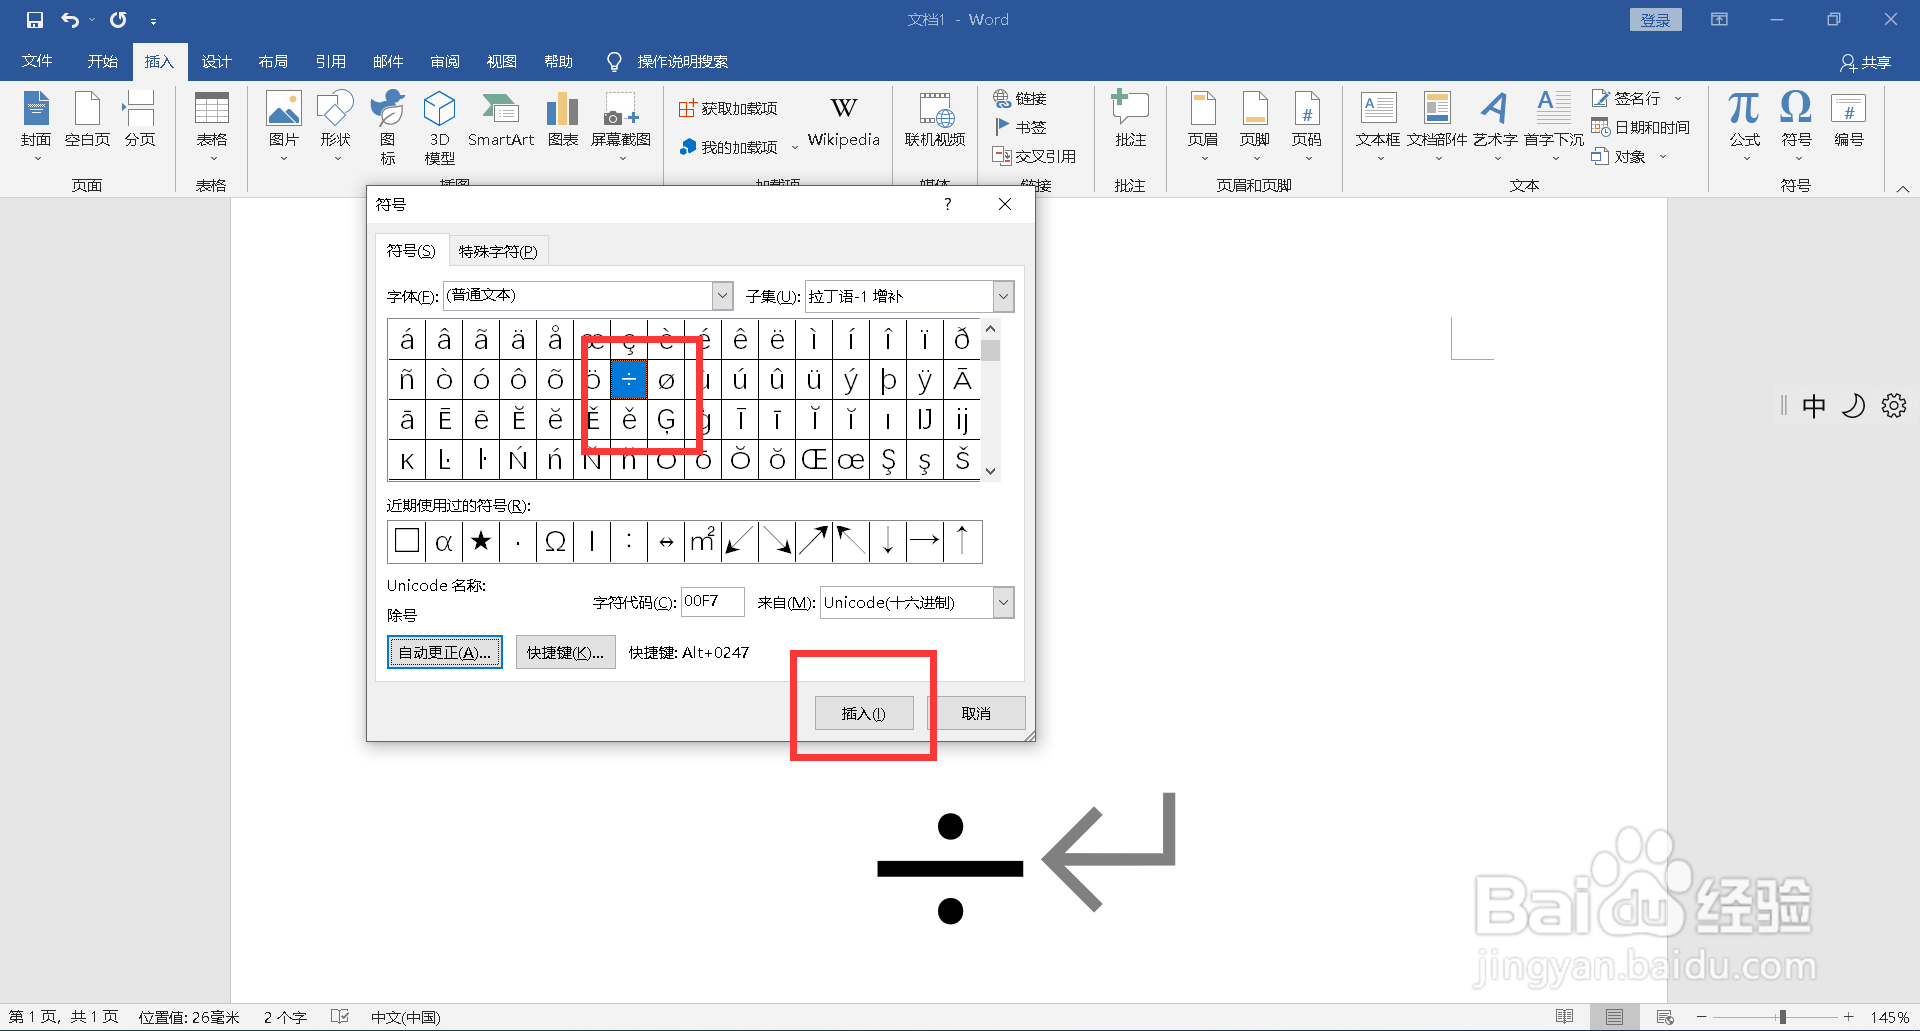This screenshot has height=1031, width=1920.
Task: Open the Table (表格) insert menu
Action: pos(211,125)
